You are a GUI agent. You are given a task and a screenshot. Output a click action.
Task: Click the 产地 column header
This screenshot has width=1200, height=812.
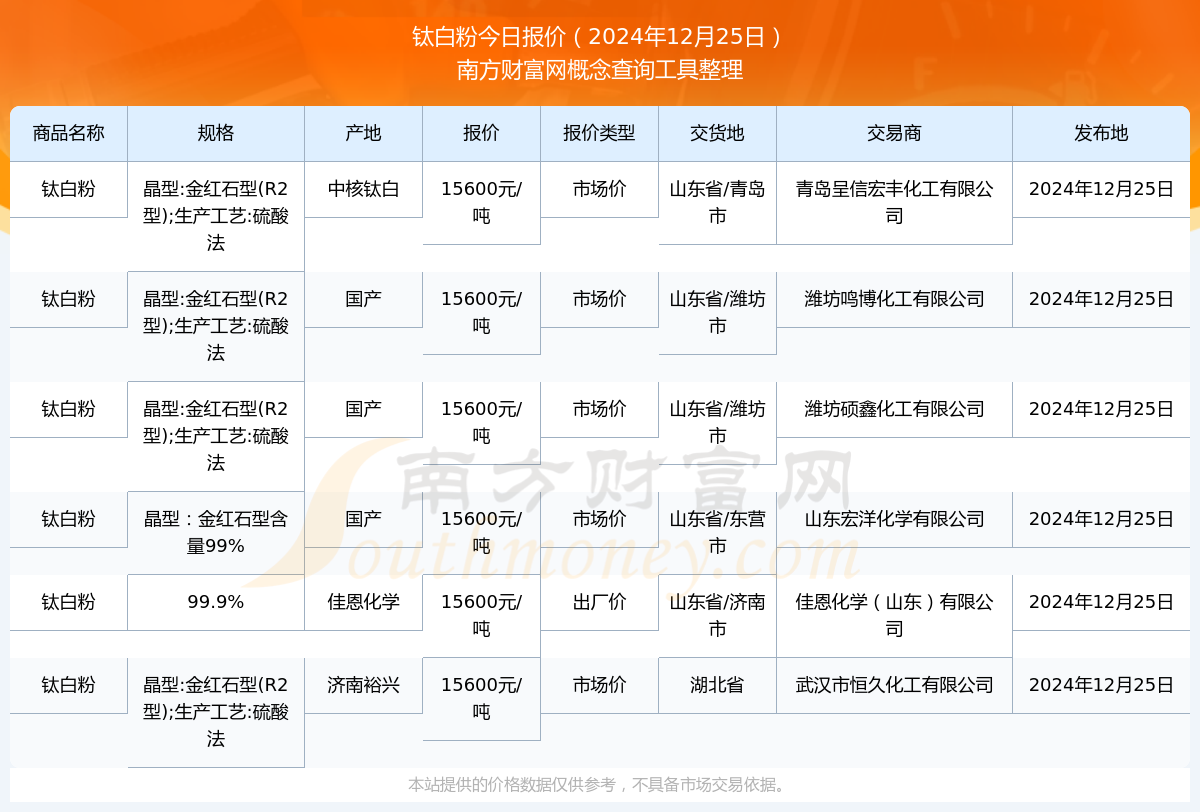point(363,133)
